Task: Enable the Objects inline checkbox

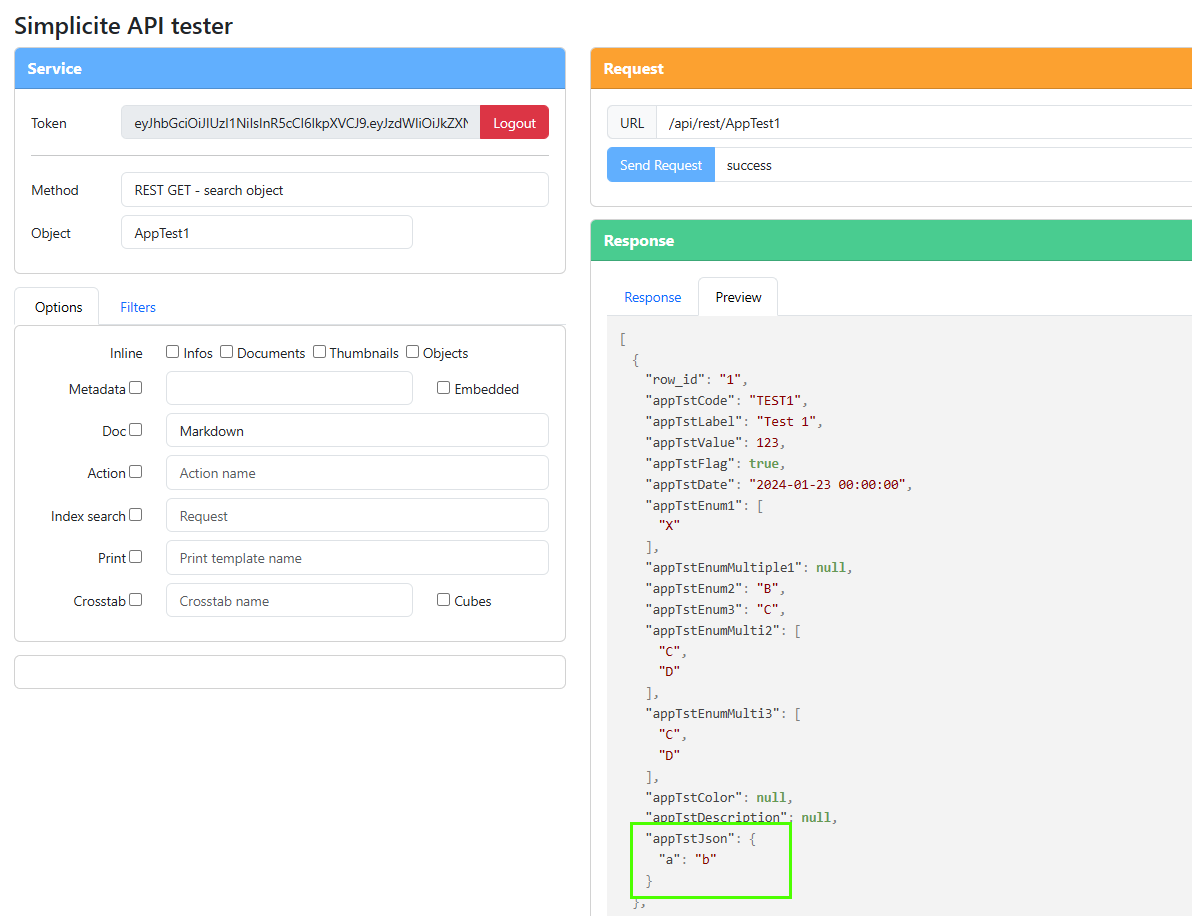Action: pos(413,352)
